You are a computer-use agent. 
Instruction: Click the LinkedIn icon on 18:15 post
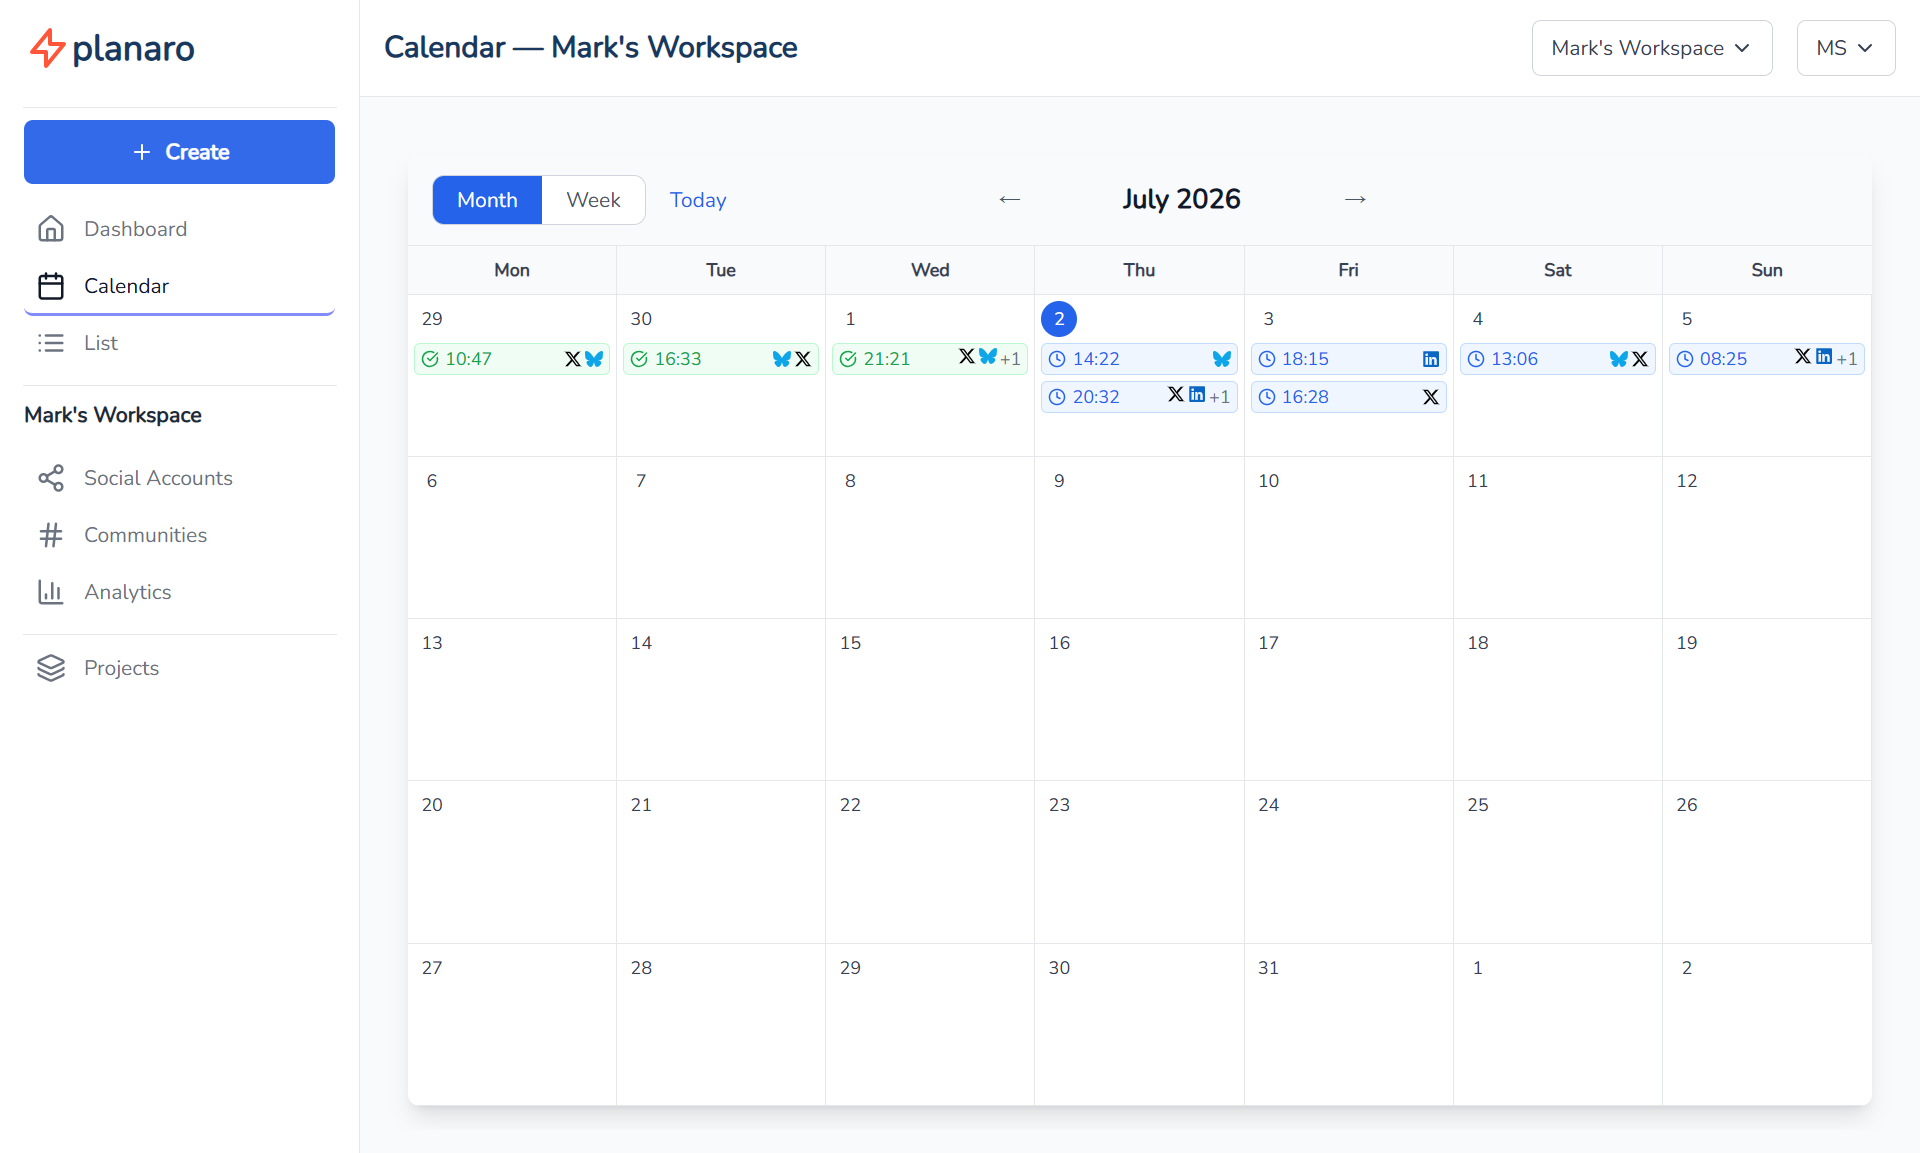pyautogui.click(x=1431, y=359)
